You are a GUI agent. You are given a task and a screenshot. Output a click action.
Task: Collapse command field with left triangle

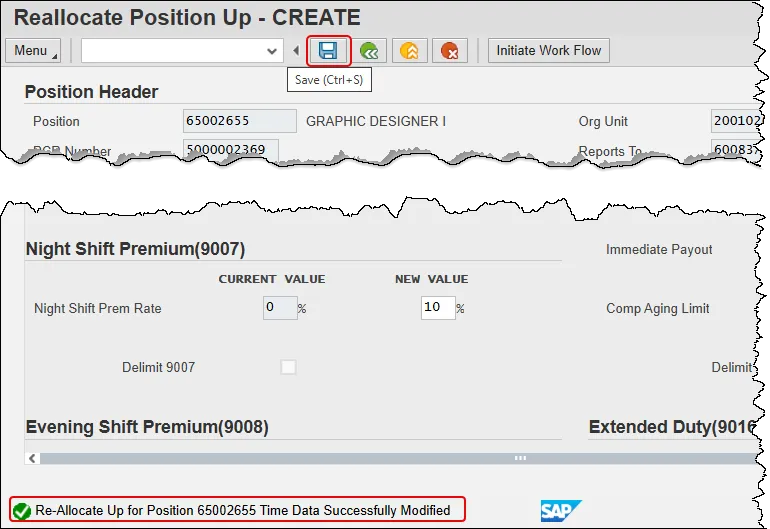(296, 51)
